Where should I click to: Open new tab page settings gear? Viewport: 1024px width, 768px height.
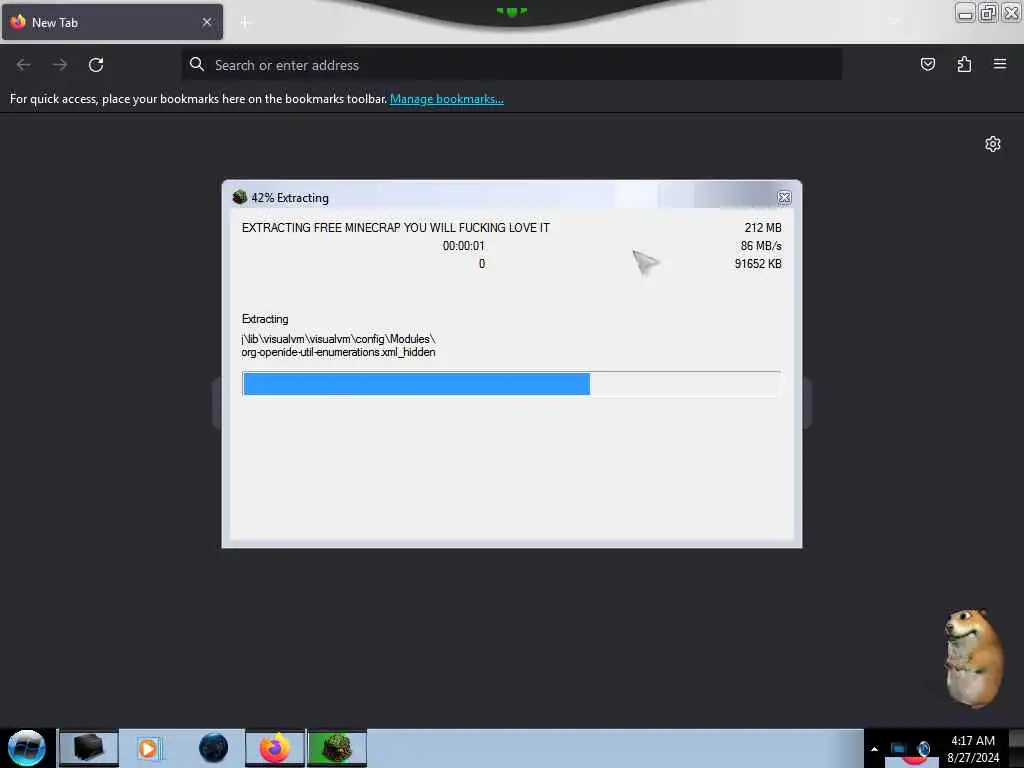click(x=993, y=144)
